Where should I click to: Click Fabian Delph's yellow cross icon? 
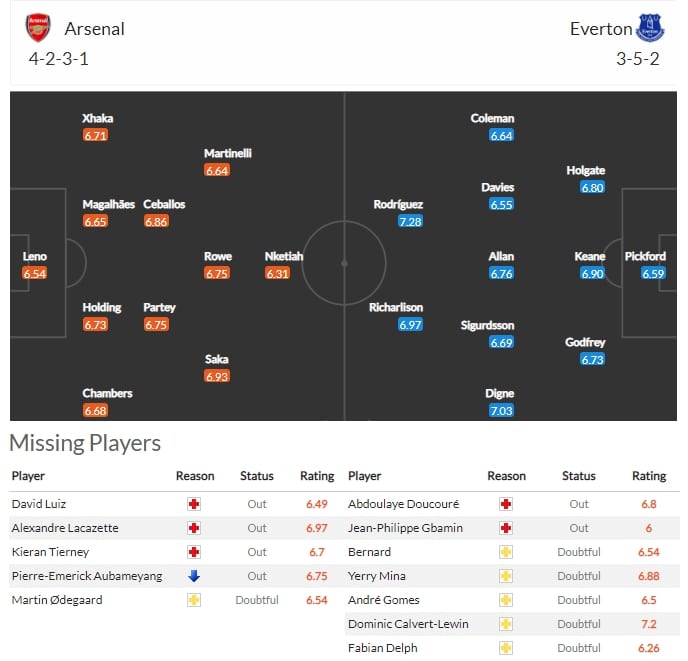tap(506, 648)
